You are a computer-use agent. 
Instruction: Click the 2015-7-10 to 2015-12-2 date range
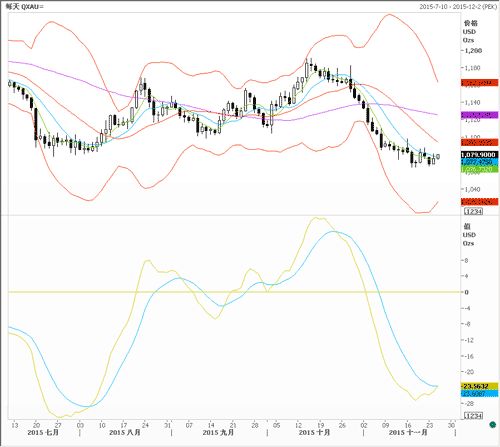click(458, 6)
